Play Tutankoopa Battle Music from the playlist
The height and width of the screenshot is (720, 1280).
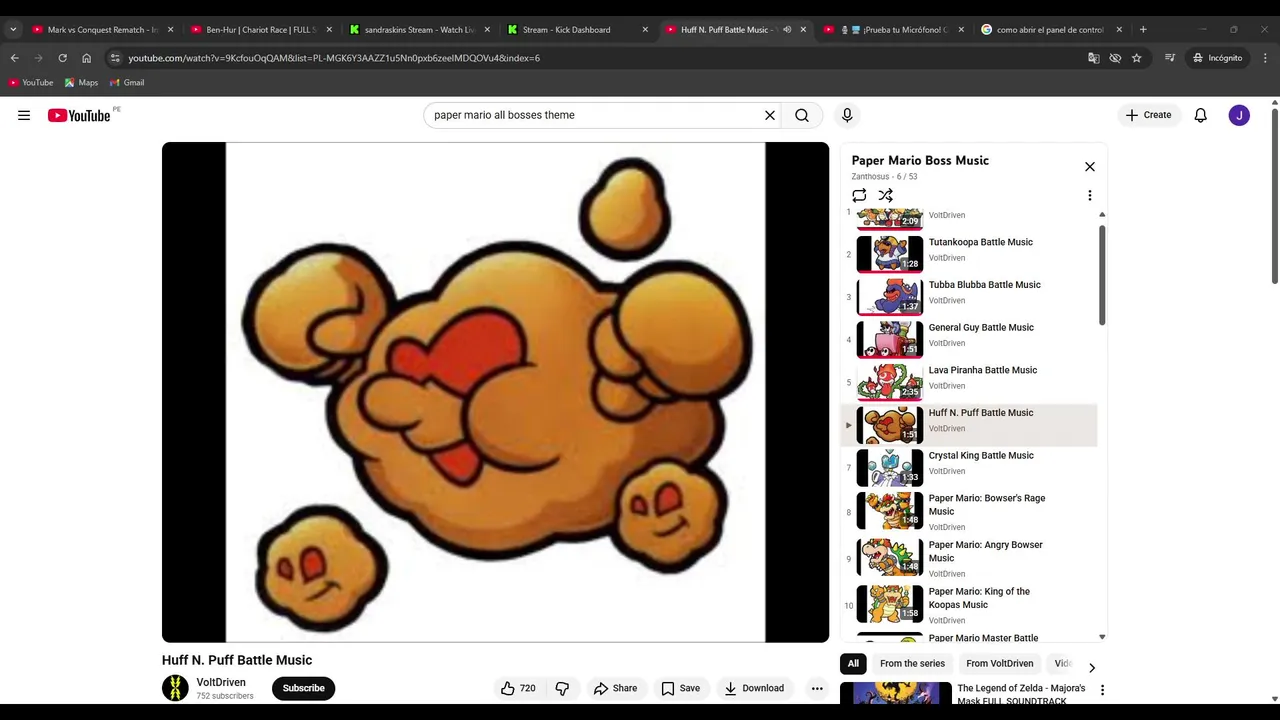click(x=969, y=254)
